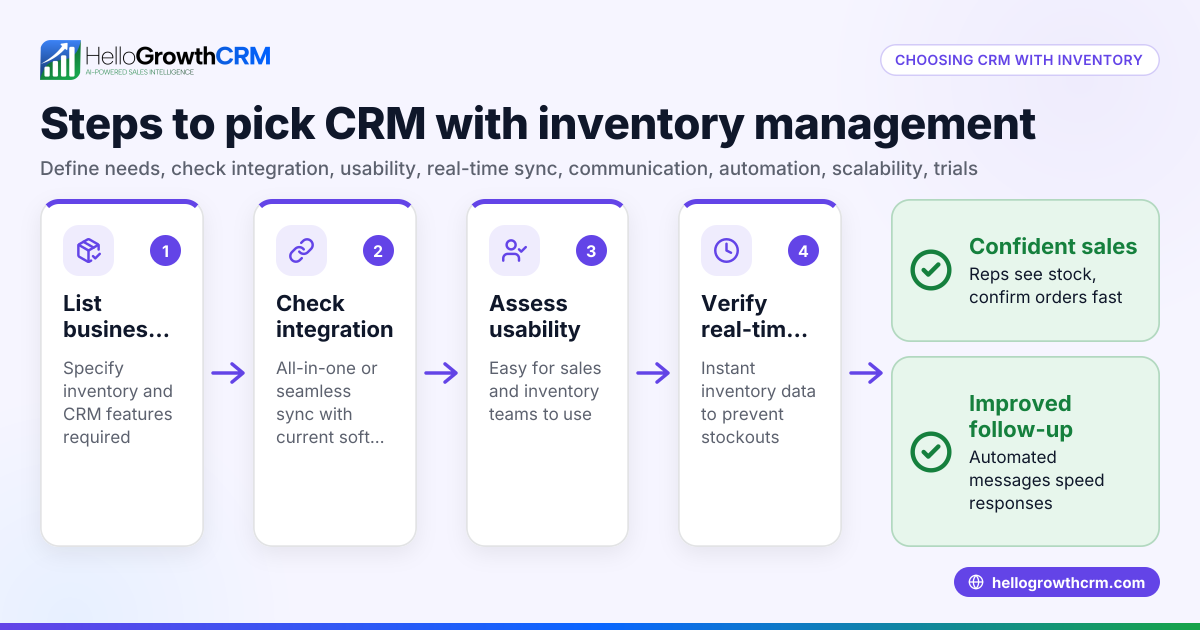The width and height of the screenshot is (1200, 630).
Task: Click the green check icon beside Improved follow-up
Action: (931, 452)
